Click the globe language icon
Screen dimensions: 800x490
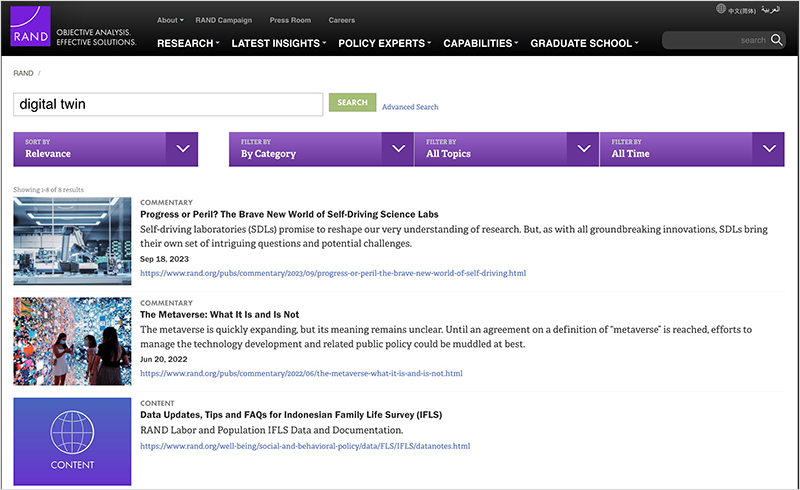point(720,9)
